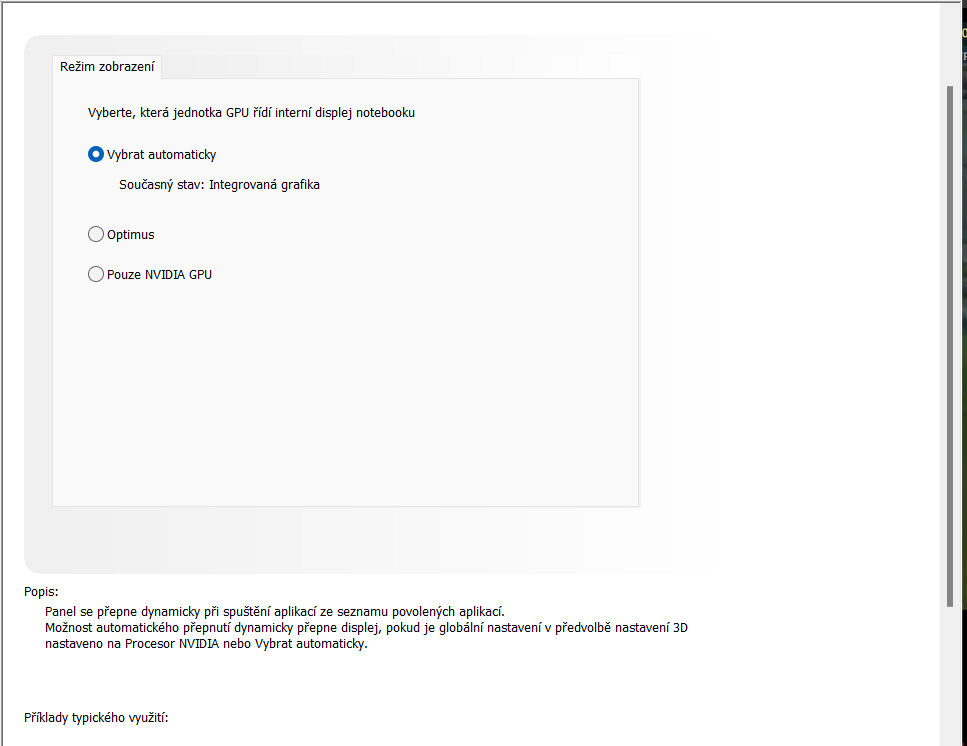Click the Popis: section label

click(x=41, y=592)
